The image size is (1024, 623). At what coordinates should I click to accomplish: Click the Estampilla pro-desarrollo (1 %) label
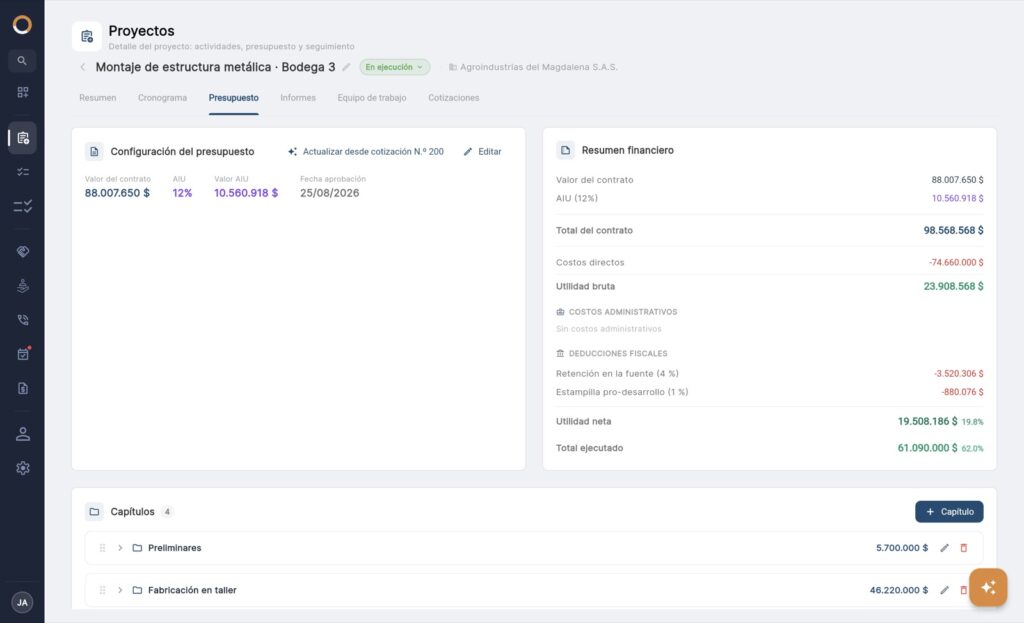622,392
